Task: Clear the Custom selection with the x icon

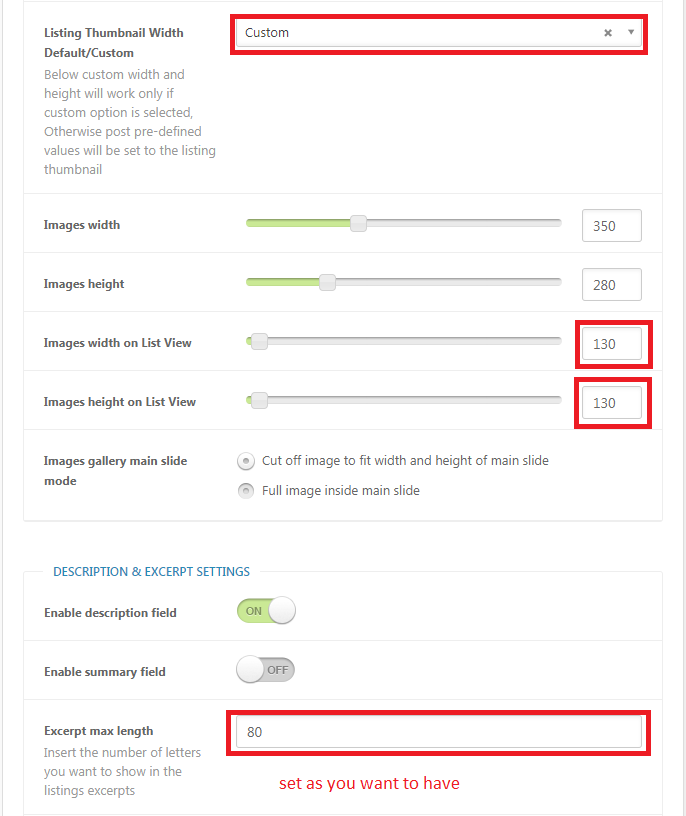Action: 607,33
